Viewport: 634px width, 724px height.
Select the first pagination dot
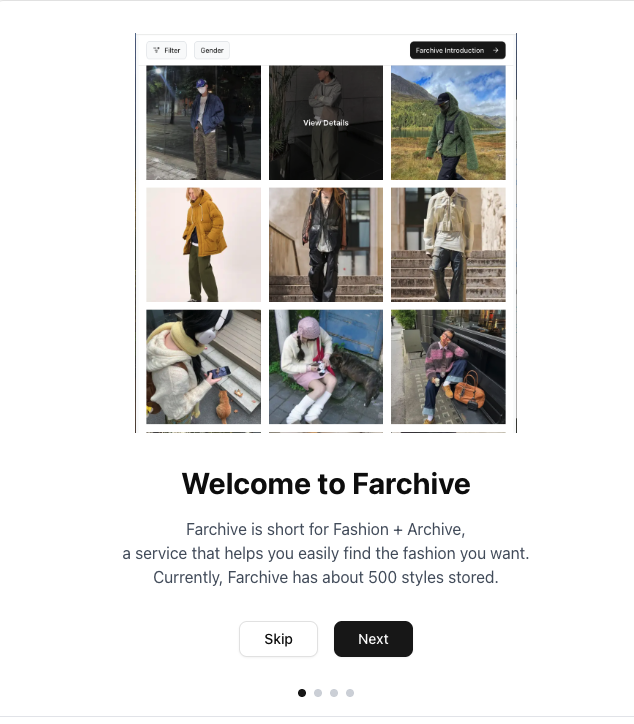click(302, 693)
